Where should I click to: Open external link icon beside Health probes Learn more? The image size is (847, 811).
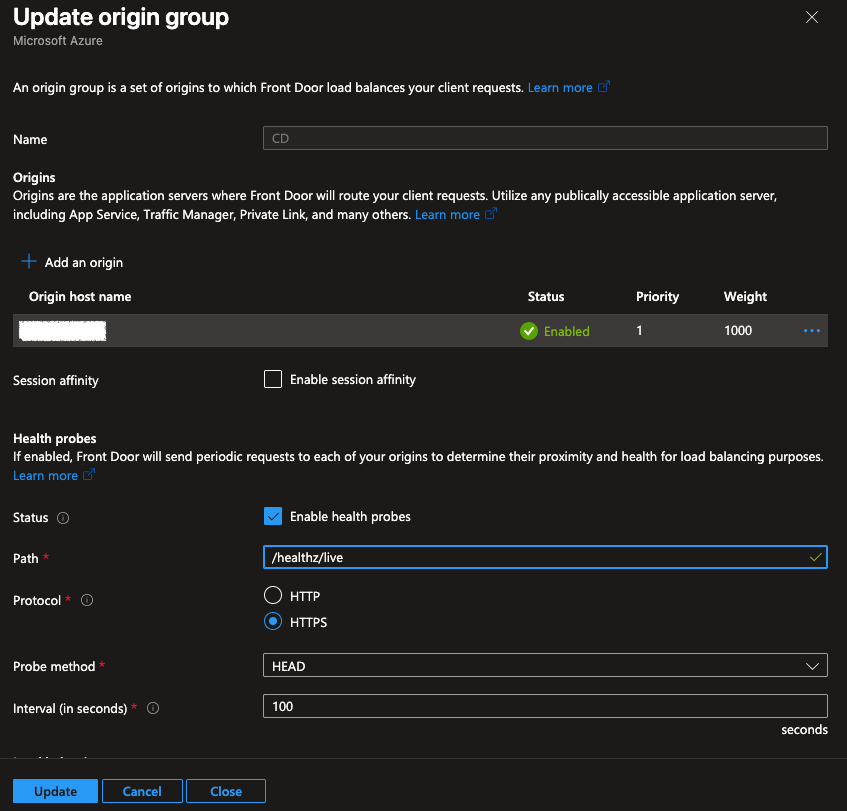(89, 475)
